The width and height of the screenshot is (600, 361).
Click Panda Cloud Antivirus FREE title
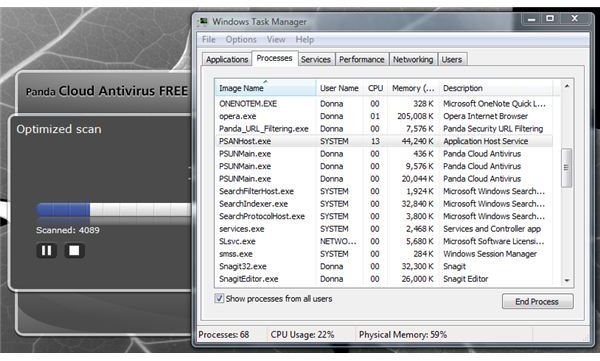click(x=107, y=91)
